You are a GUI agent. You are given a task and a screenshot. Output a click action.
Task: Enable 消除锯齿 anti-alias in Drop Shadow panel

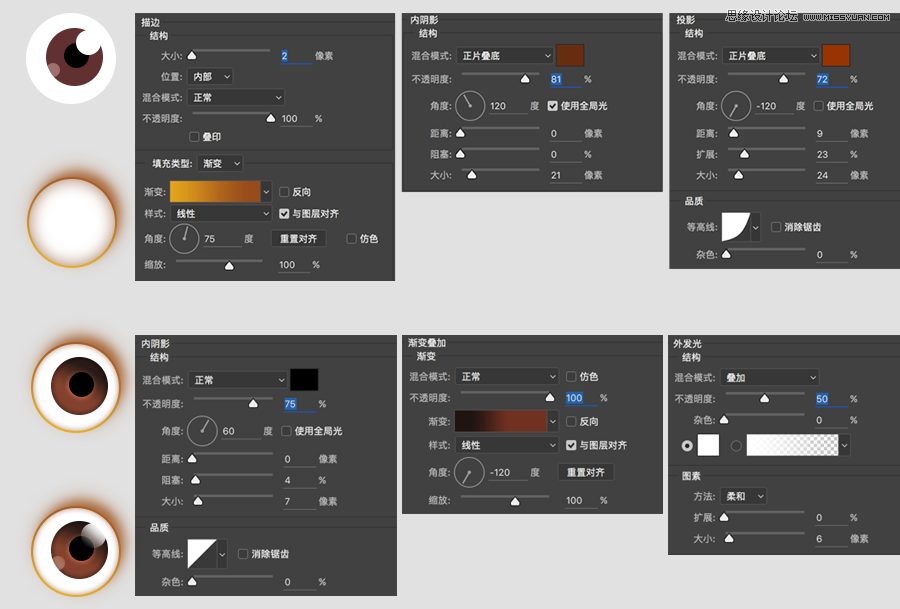[x=776, y=227]
